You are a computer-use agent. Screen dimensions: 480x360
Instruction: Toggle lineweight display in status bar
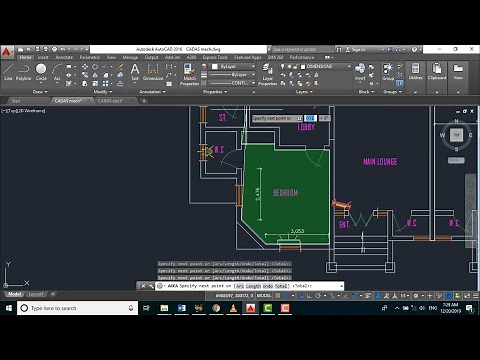368,296
